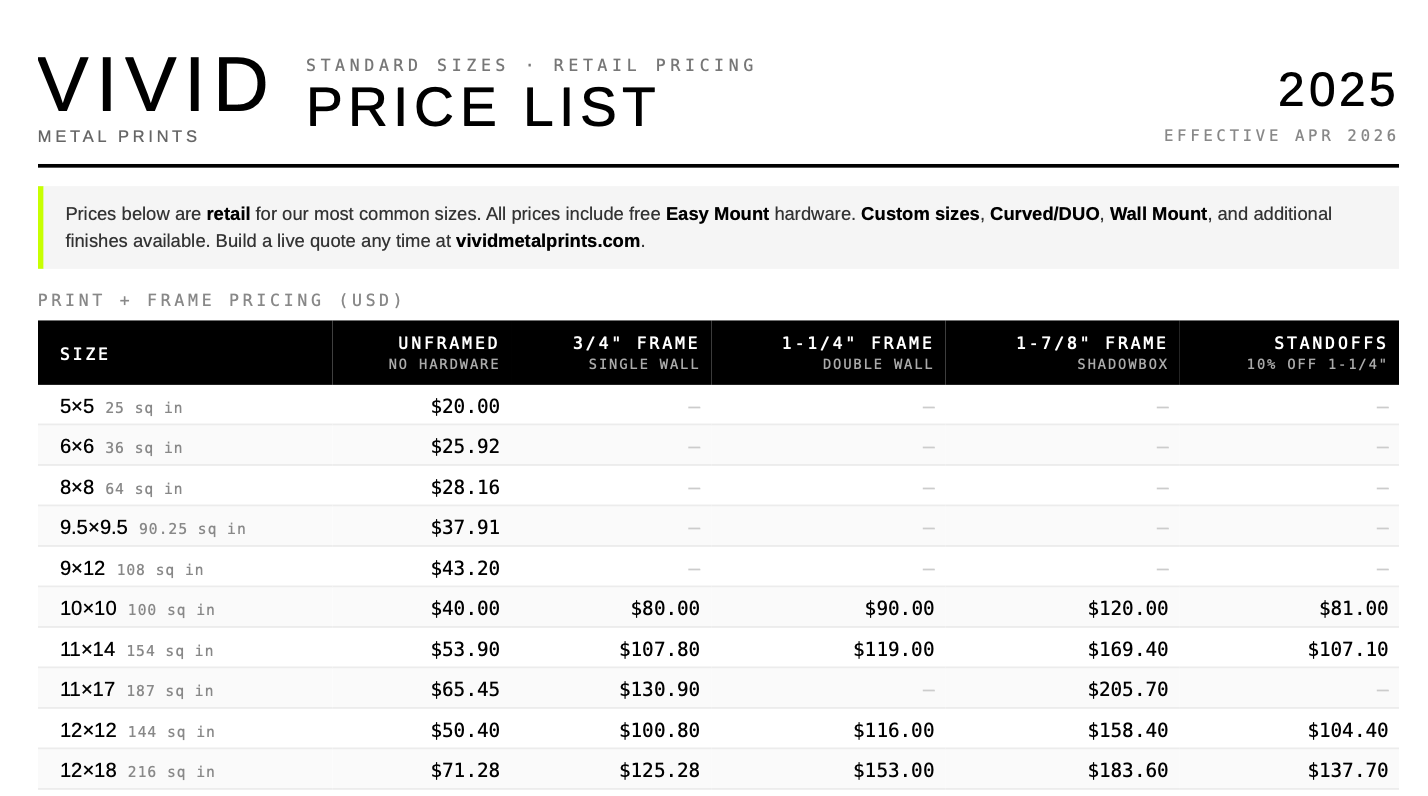Click the bold Easy Mount text

[717, 214]
